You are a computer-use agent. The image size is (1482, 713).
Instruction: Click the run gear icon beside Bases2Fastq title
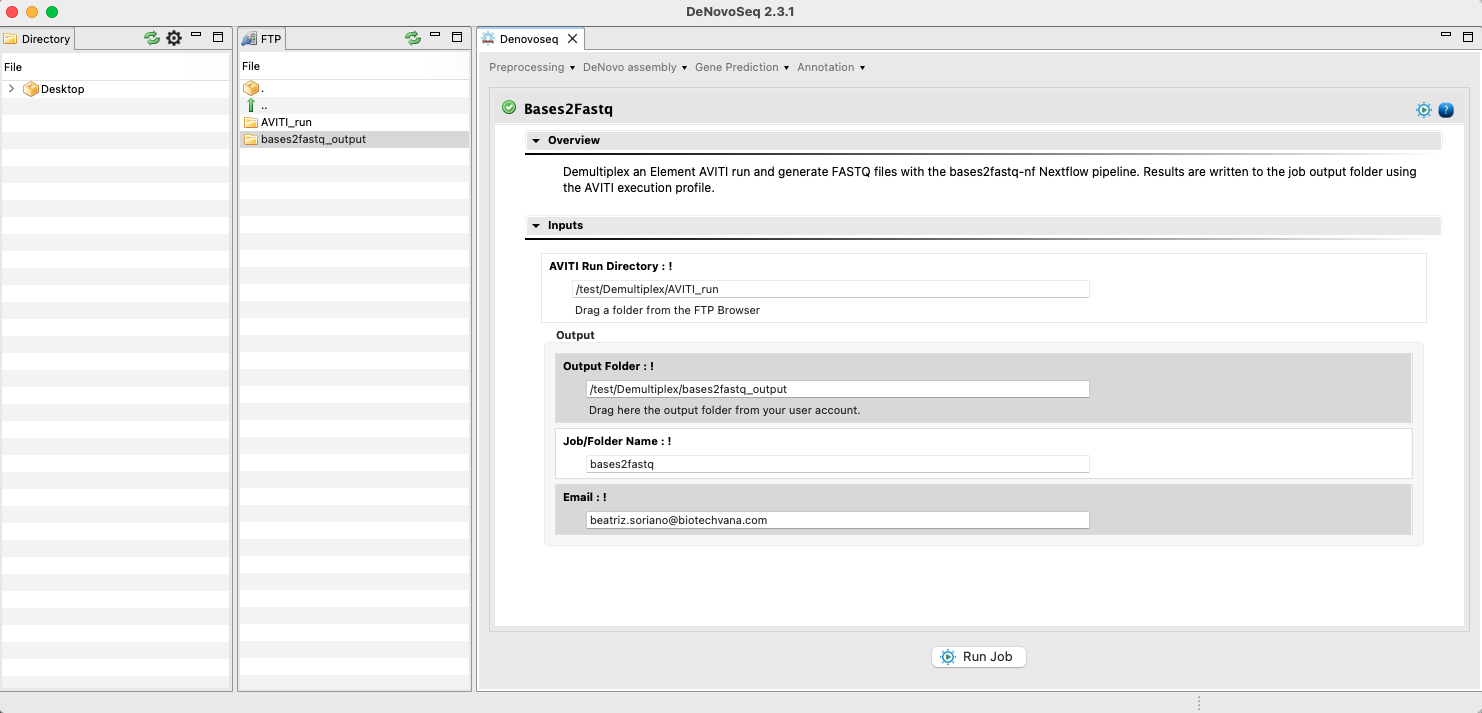coord(1424,110)
